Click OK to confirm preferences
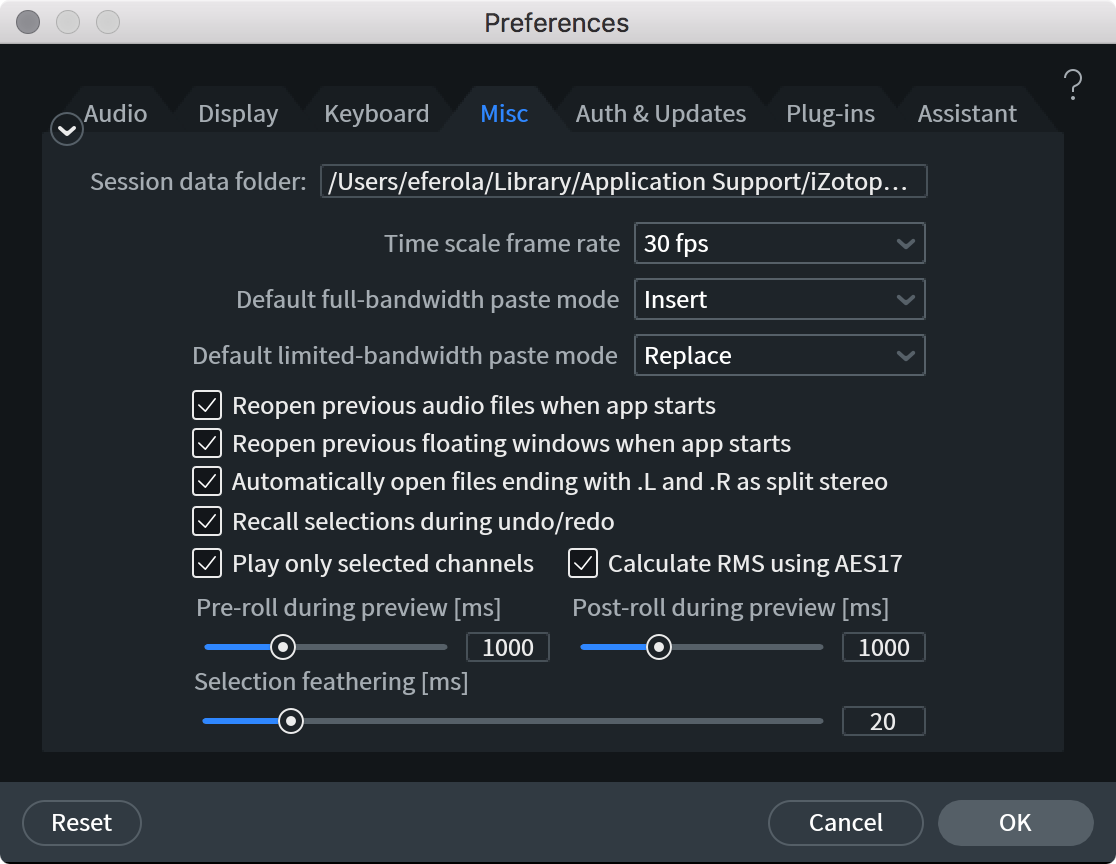This screenshot has height=864, width=1116. [1016, 823]
